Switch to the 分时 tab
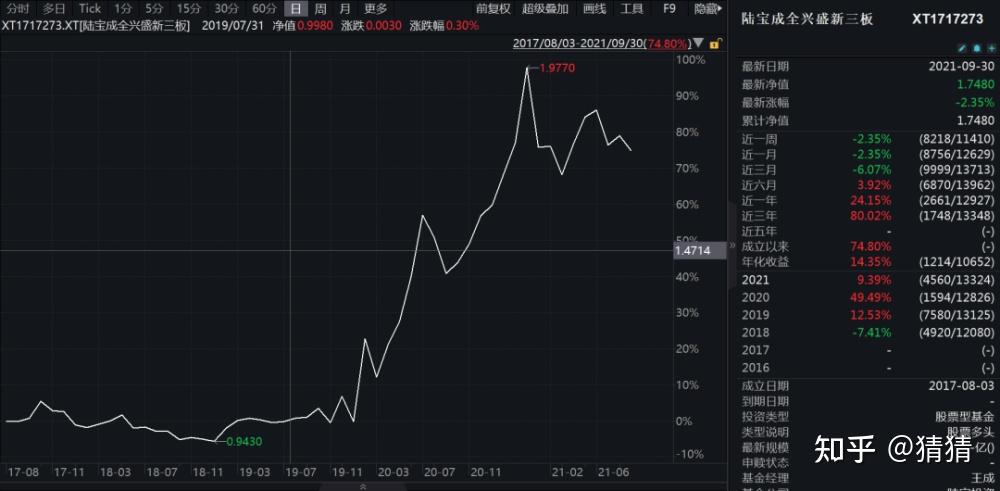 pyautogui.click(x=18, y=9)
